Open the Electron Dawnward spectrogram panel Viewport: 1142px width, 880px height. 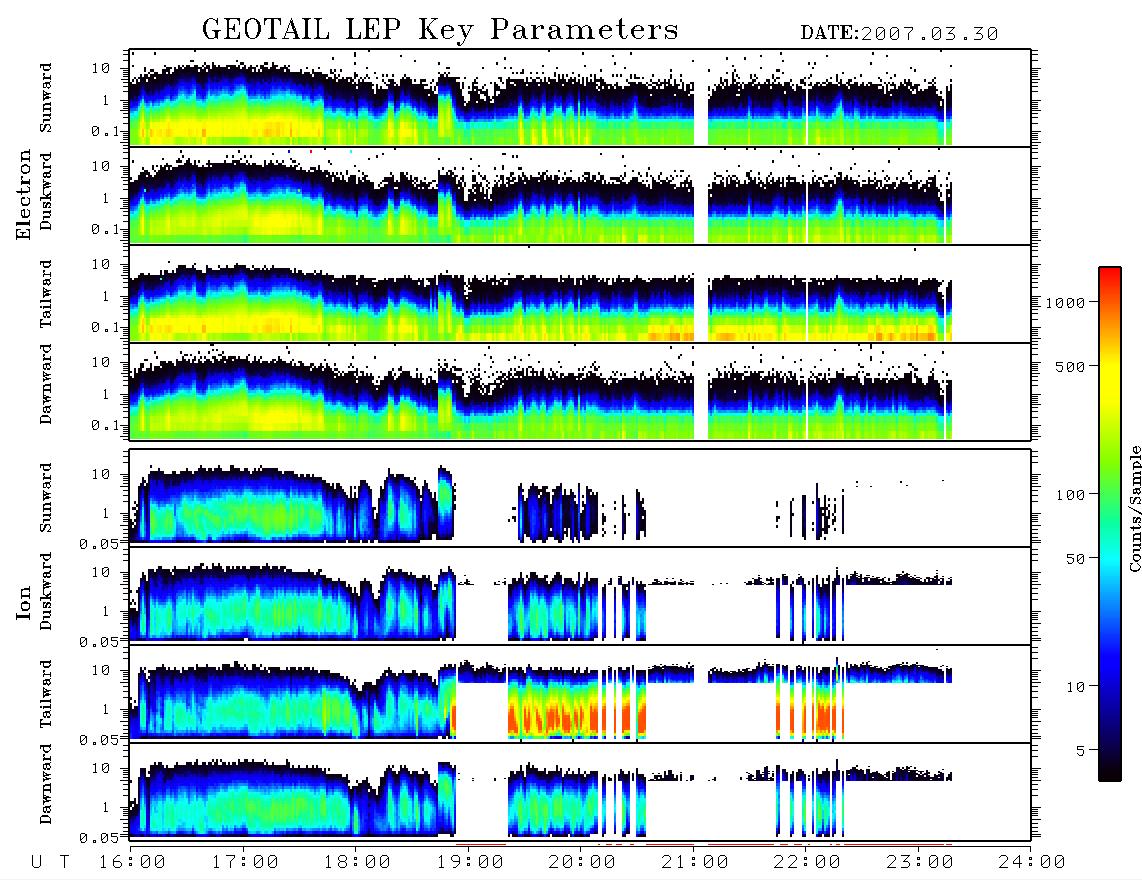click(580, 391)
